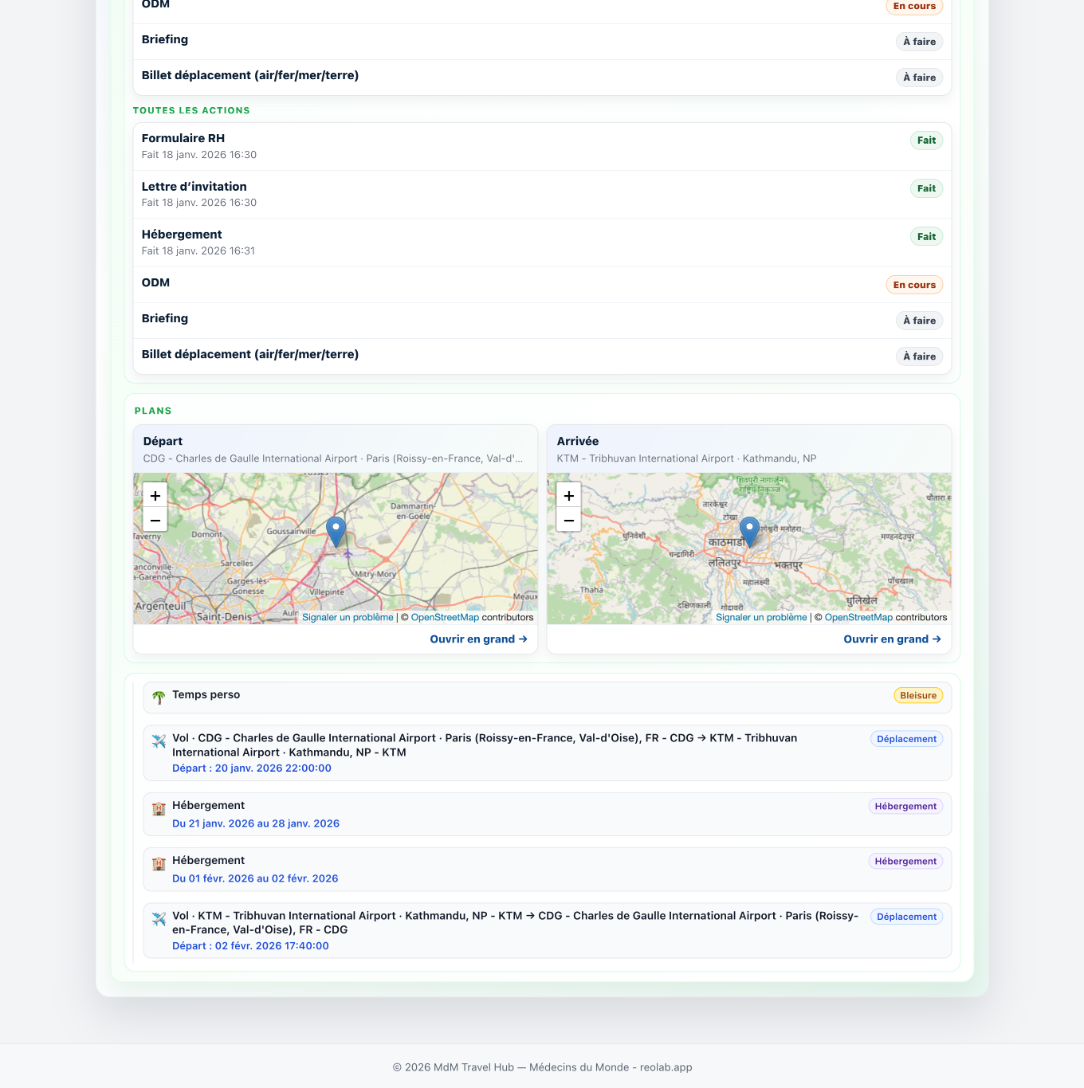
Task: Click the 'À faire' badge on the Briefing row
Action: [x=919, y=320]
